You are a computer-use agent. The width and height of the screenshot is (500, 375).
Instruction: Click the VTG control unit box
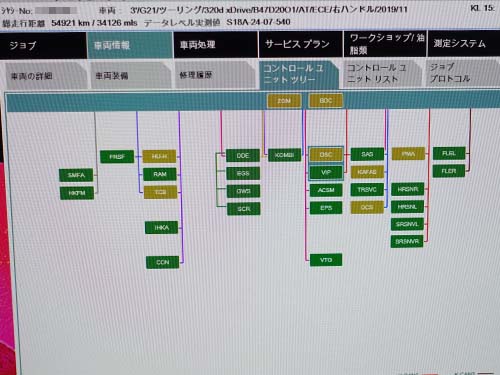(326, 260)
